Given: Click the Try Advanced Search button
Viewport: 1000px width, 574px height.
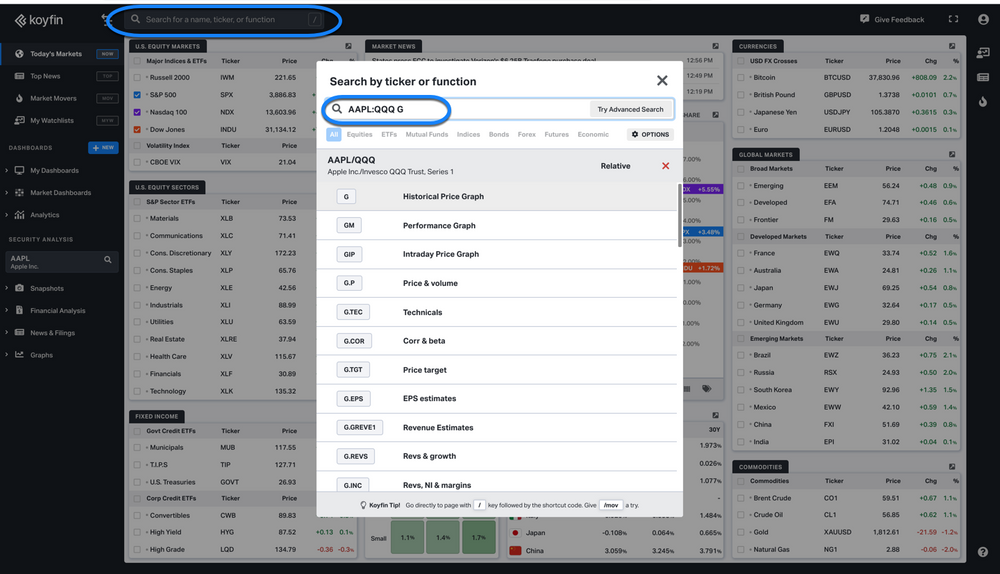Looking at the screenshot, I should [x=630, y=109].
